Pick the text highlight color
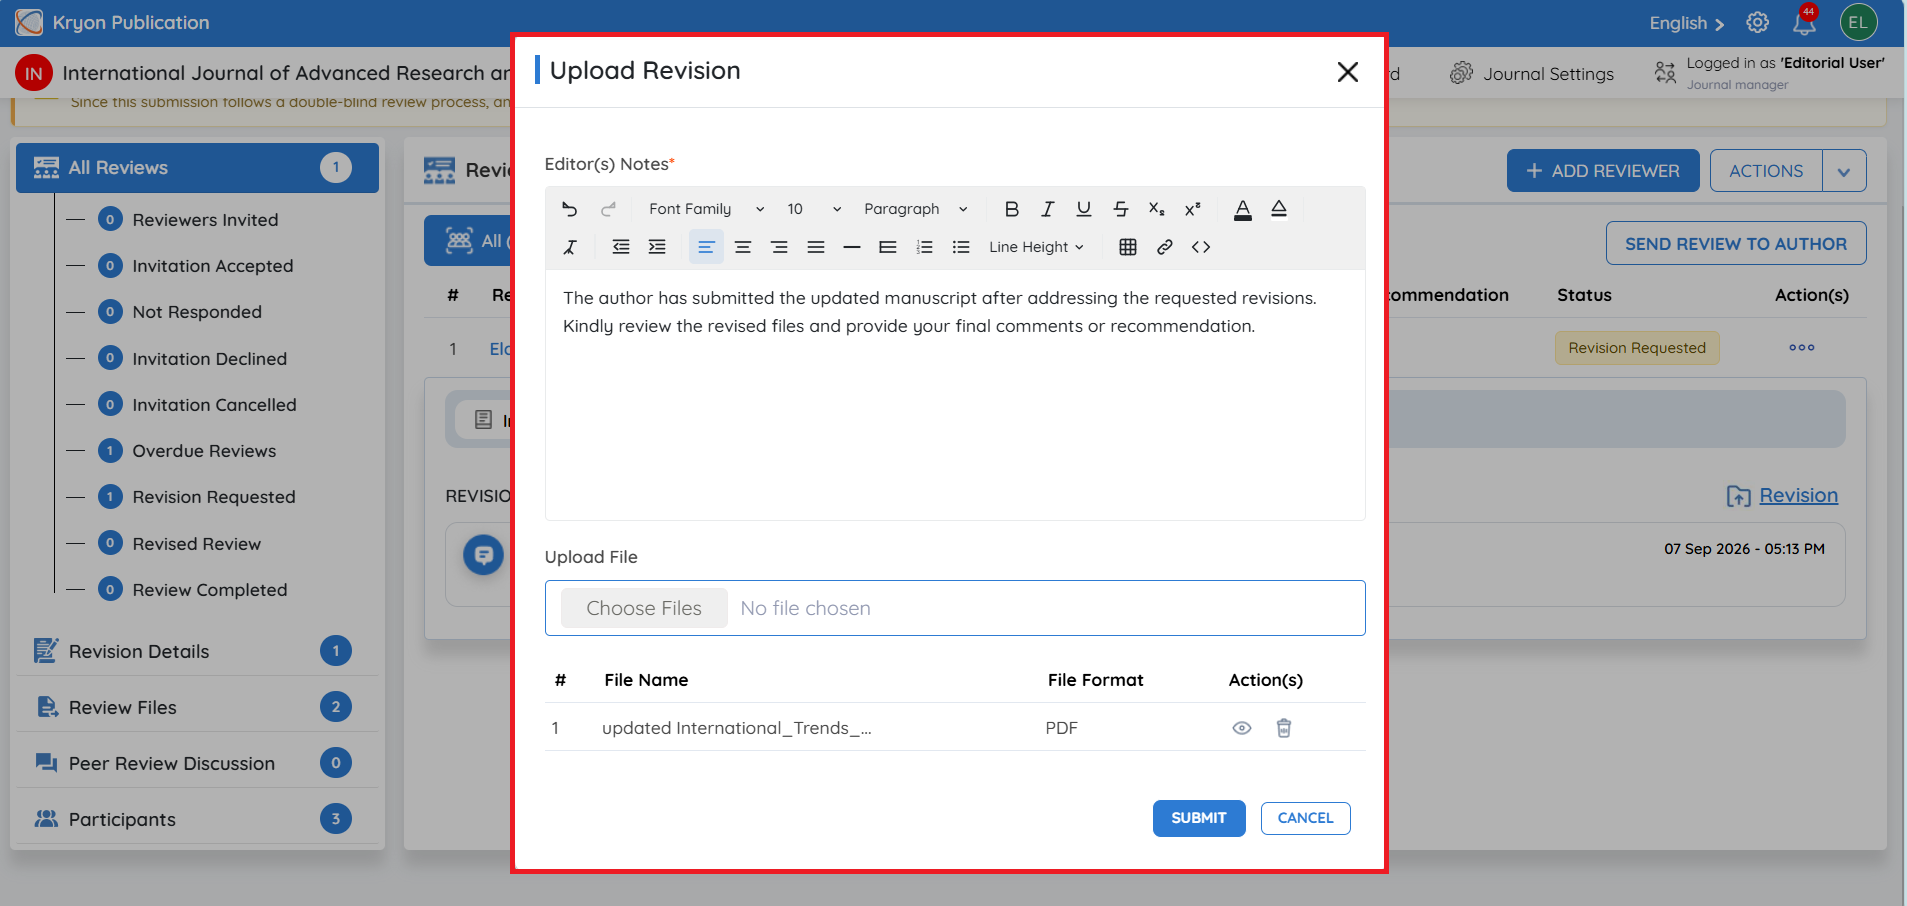1907x906 pixels. pos(1279,209)
